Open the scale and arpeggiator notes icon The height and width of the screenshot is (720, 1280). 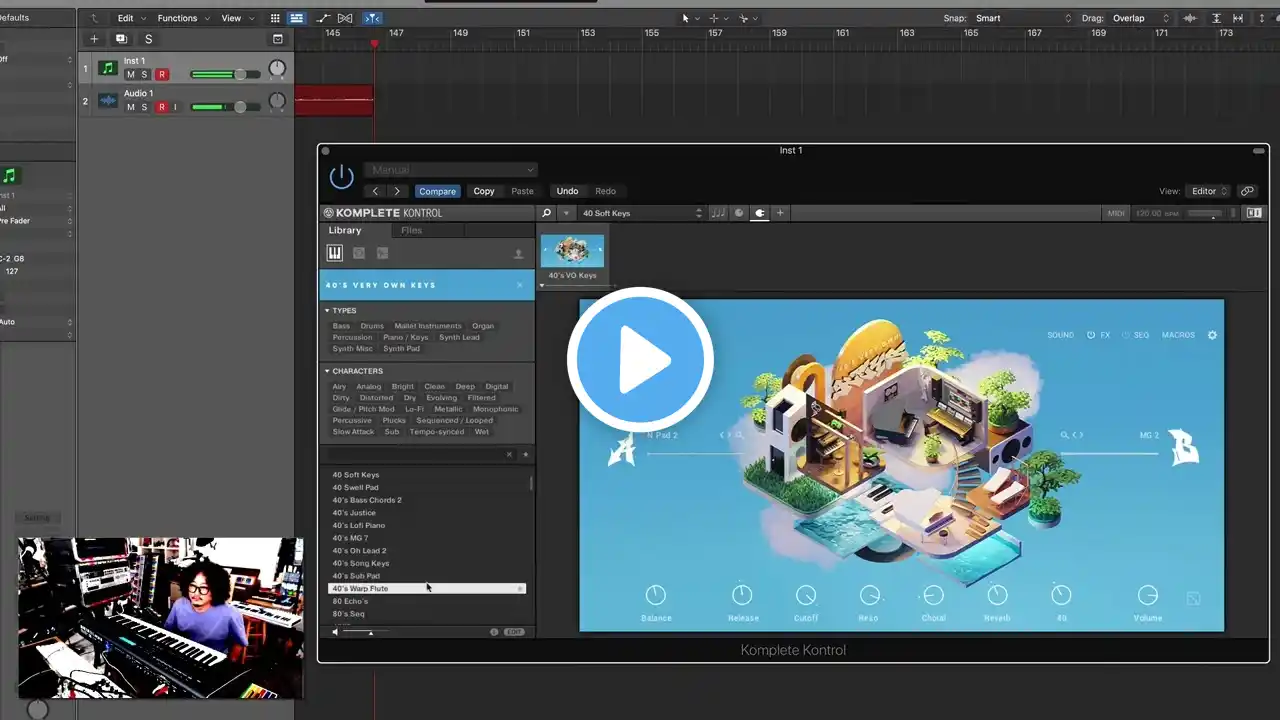[x=718, y=213]
